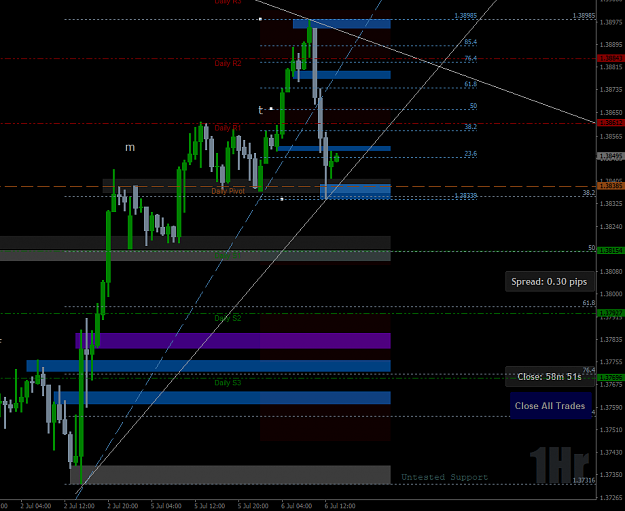Select the 6 Jul 04:00 time label
The width and height of the screenshot is (625, 511).
297,506
